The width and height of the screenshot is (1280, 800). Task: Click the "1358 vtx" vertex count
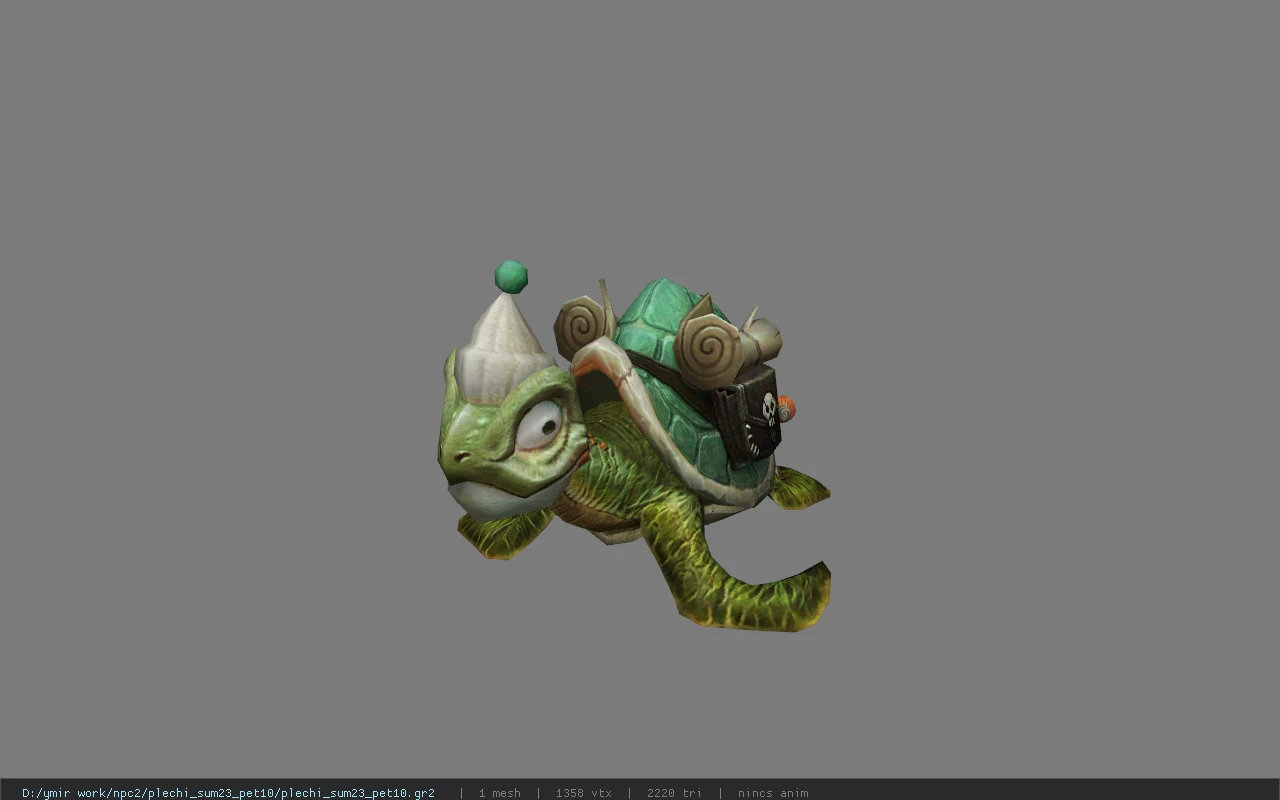point(583,793)
